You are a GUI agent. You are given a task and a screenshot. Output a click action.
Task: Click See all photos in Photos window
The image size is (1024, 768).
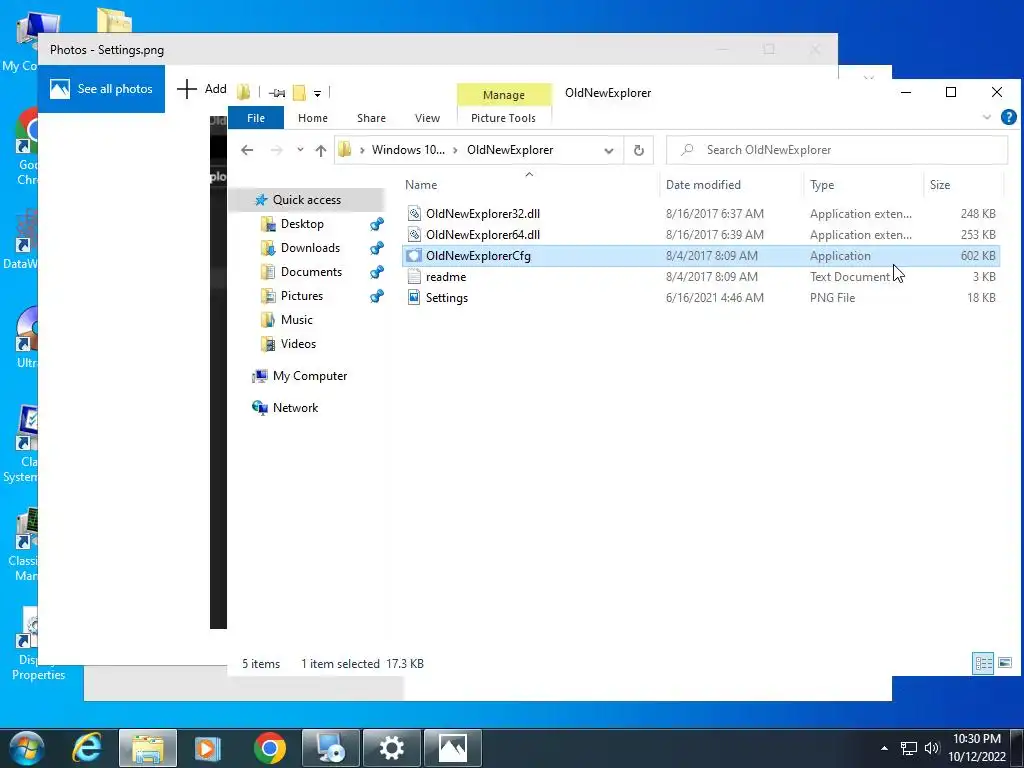(x=101, y=89)
